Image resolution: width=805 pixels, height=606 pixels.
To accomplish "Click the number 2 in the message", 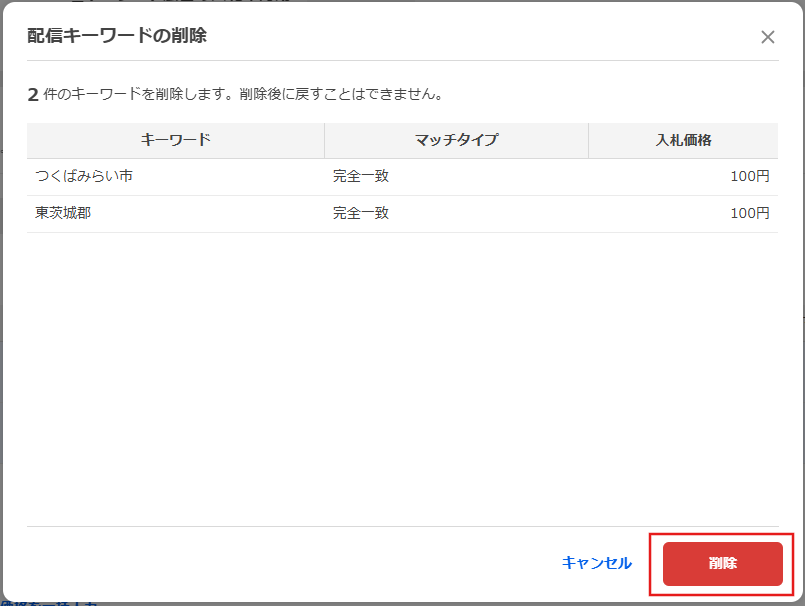I will pos(33,95).
